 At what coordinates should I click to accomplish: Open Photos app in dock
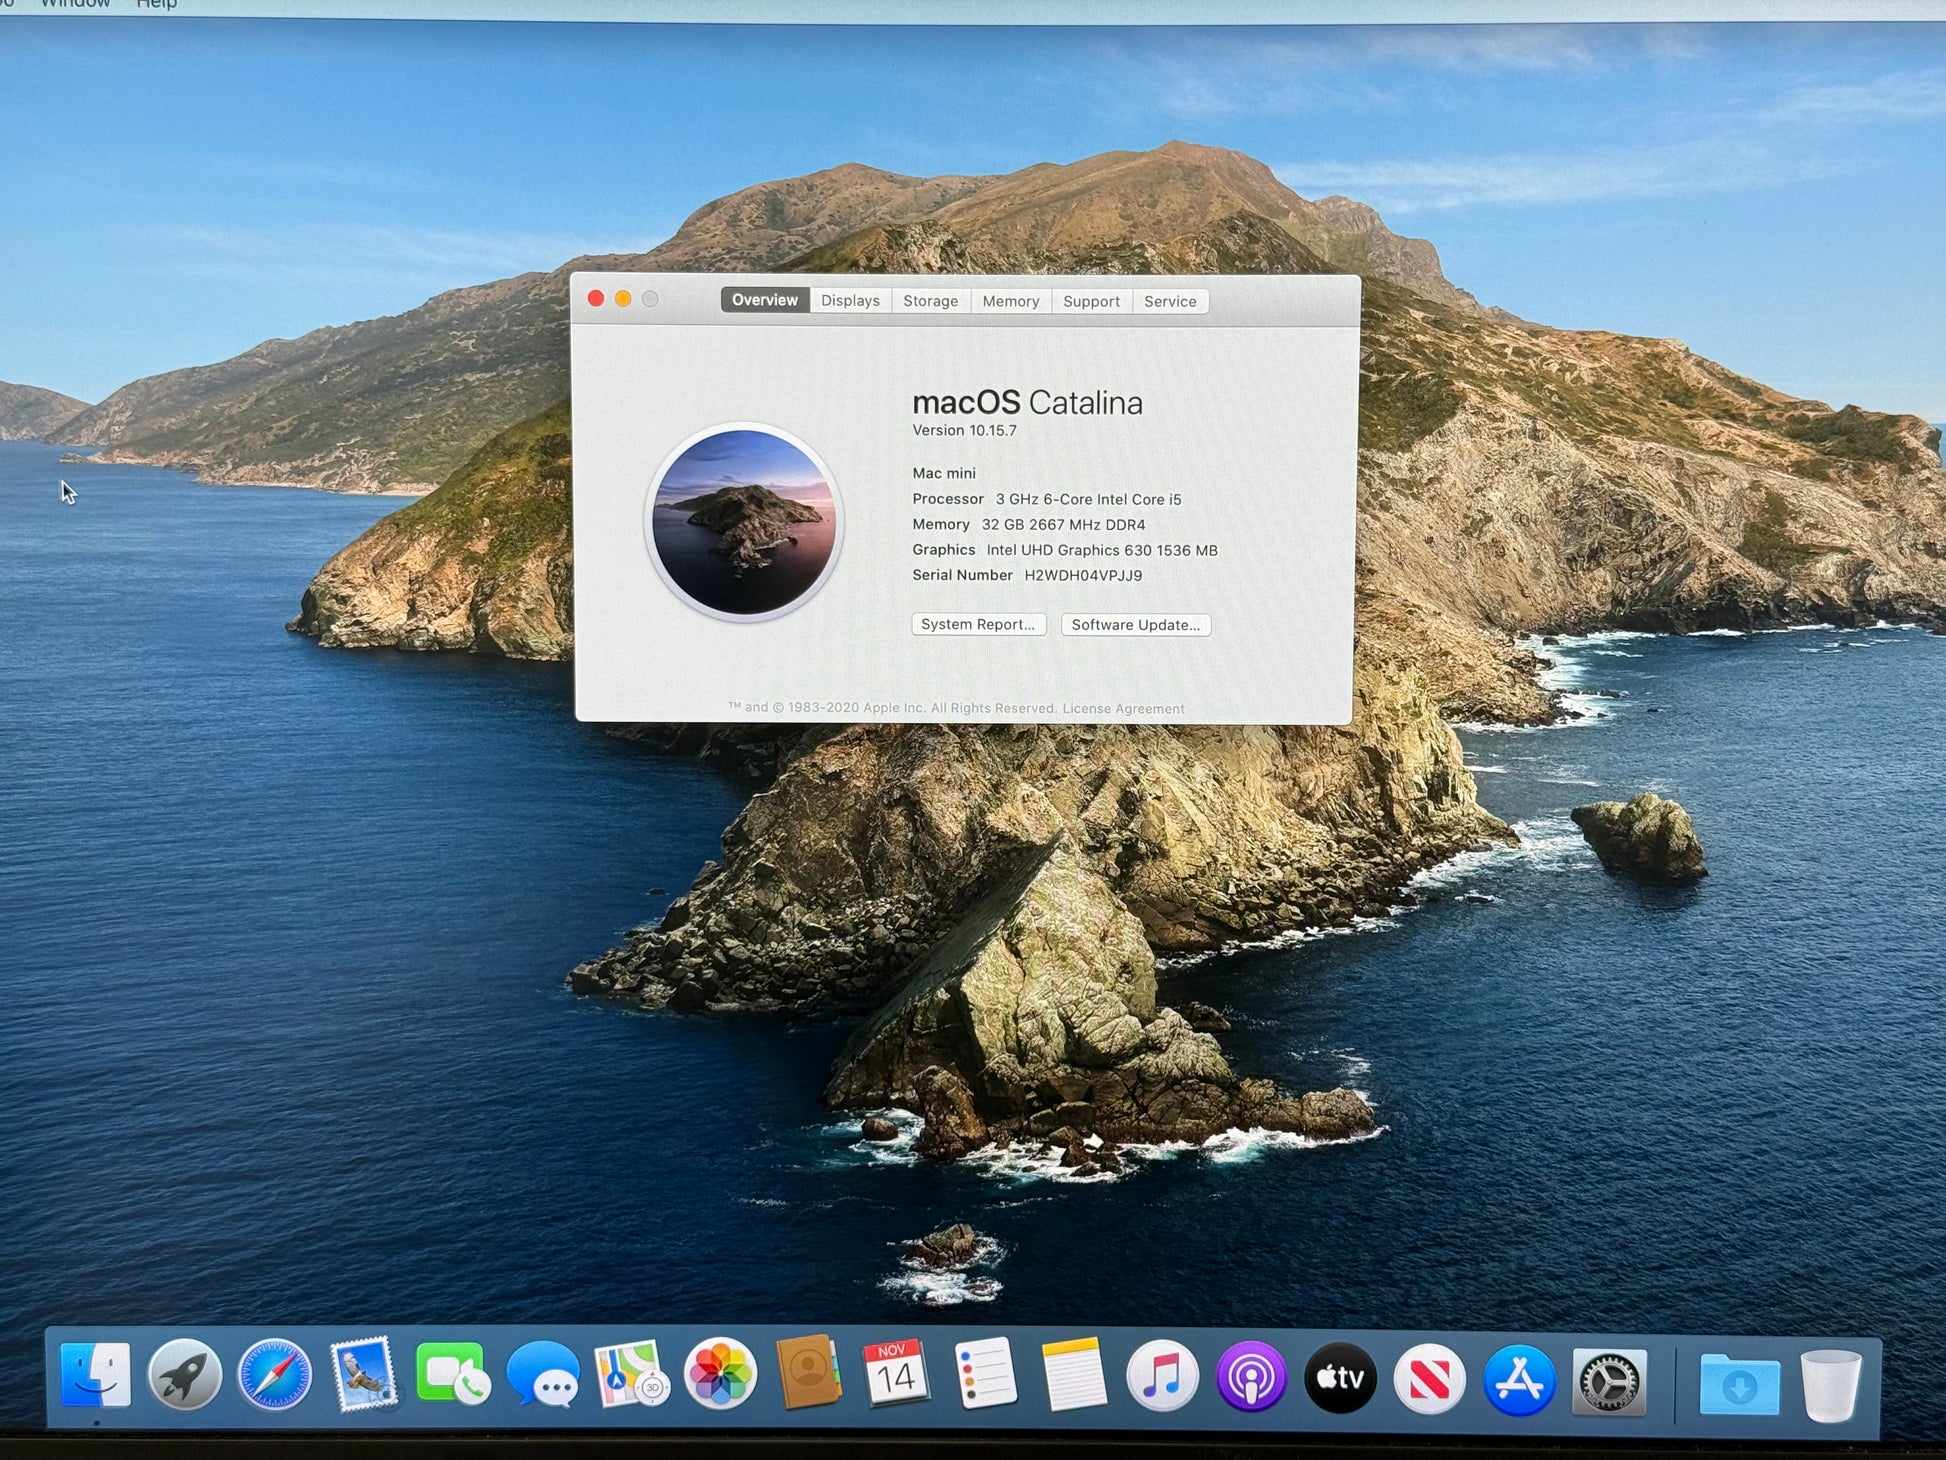tap(720, 1374)
